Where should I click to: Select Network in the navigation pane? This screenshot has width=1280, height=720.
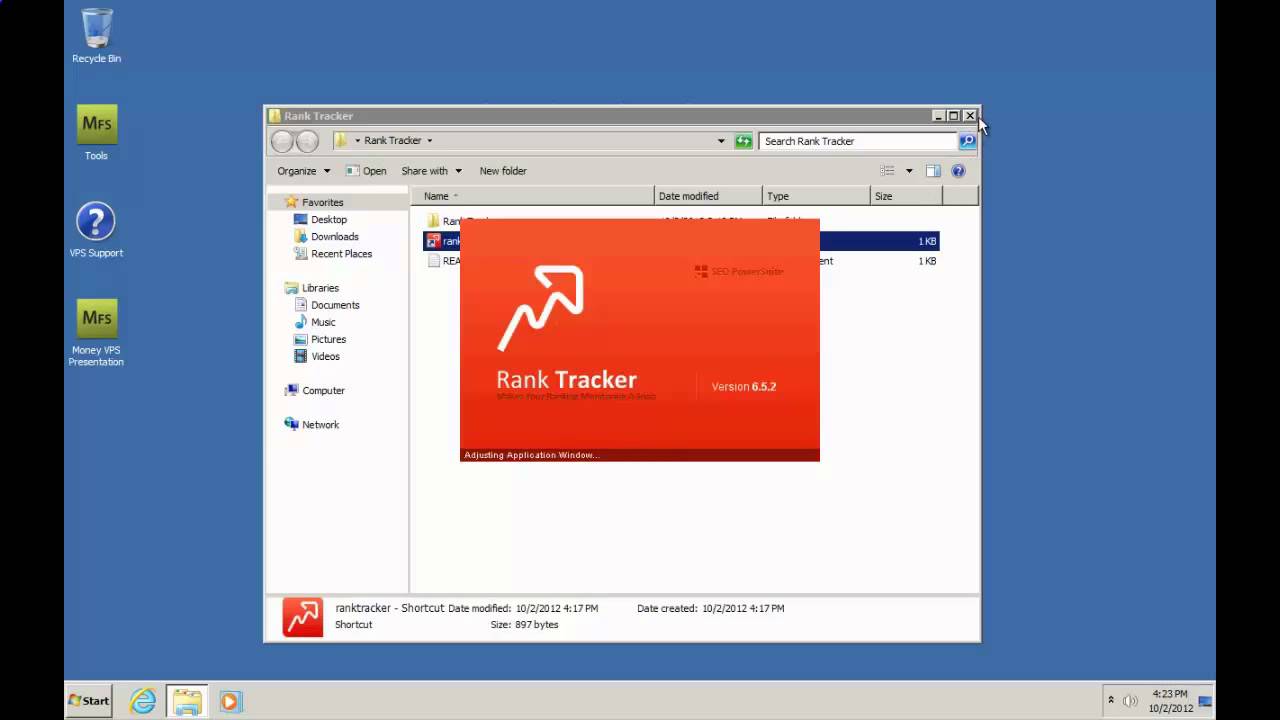312,425
